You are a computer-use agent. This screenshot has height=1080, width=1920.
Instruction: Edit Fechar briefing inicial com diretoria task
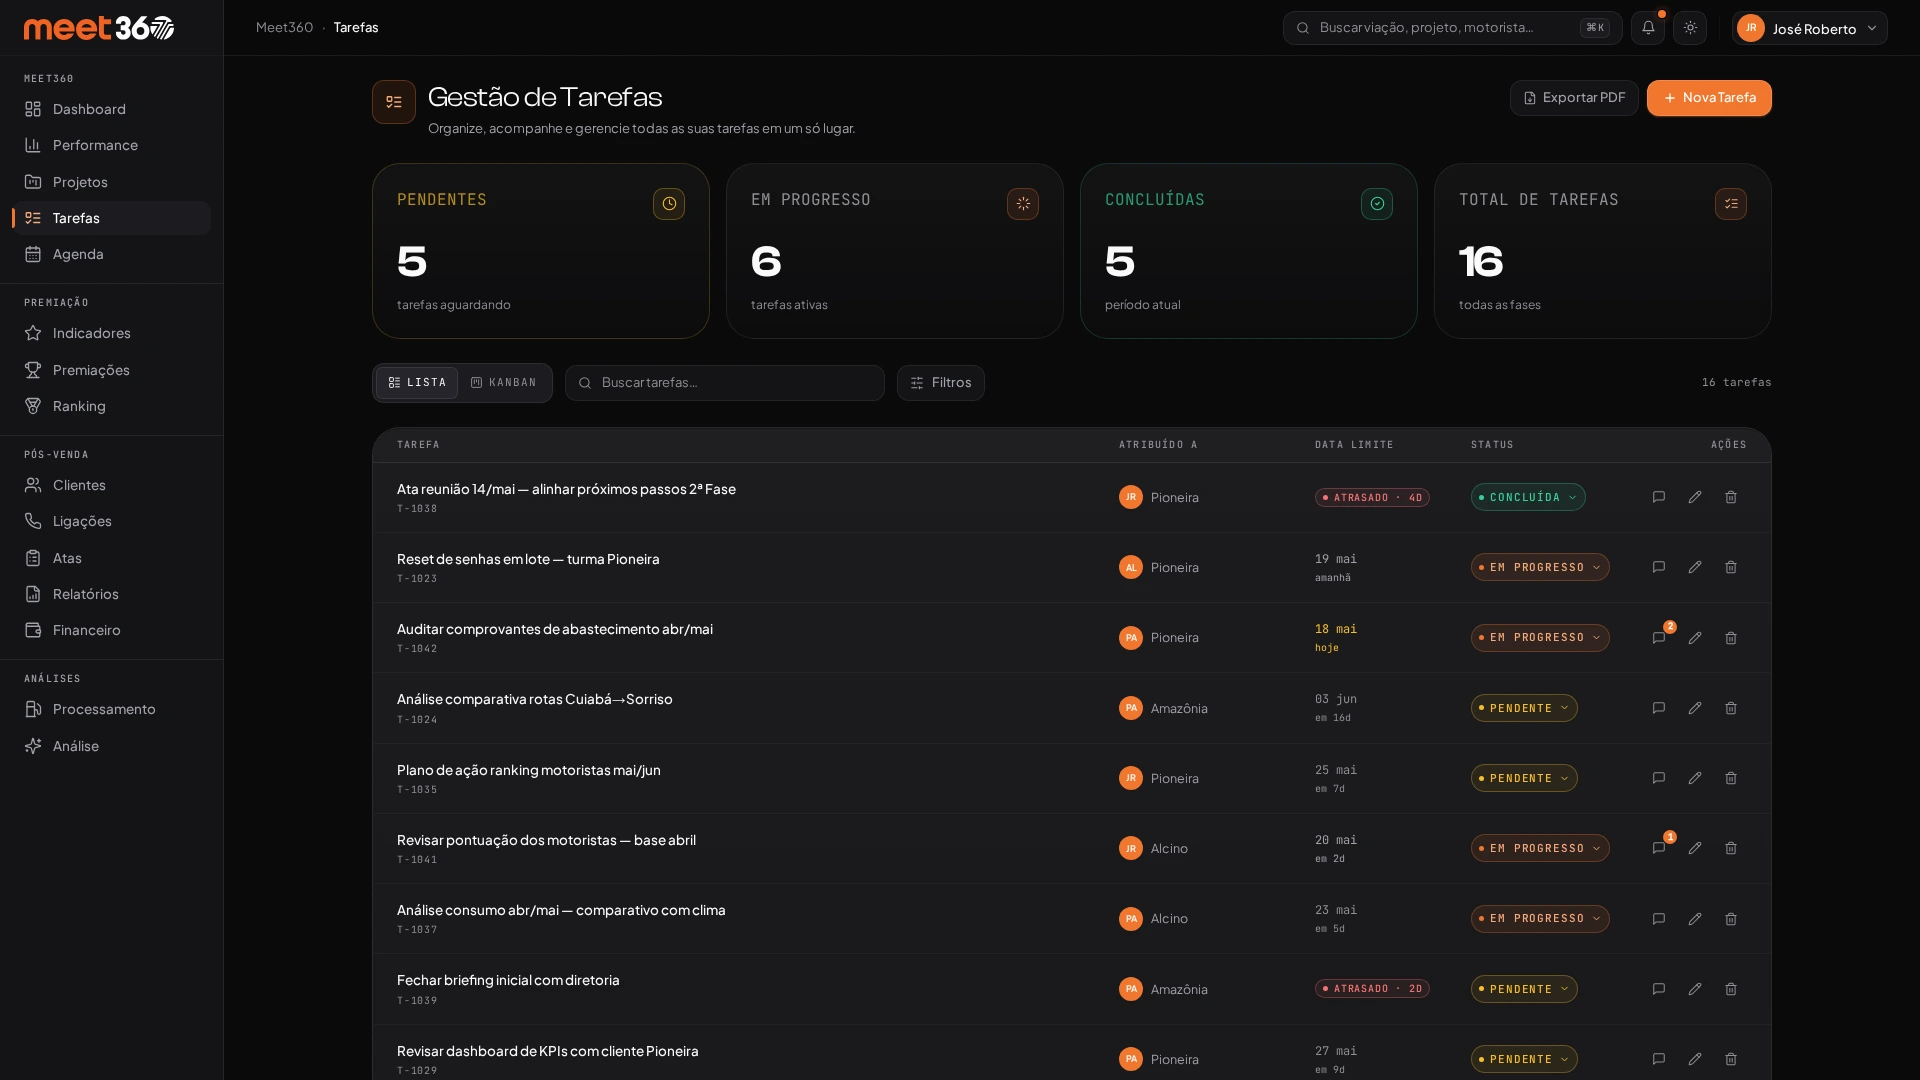click(x=1695, y=989)
